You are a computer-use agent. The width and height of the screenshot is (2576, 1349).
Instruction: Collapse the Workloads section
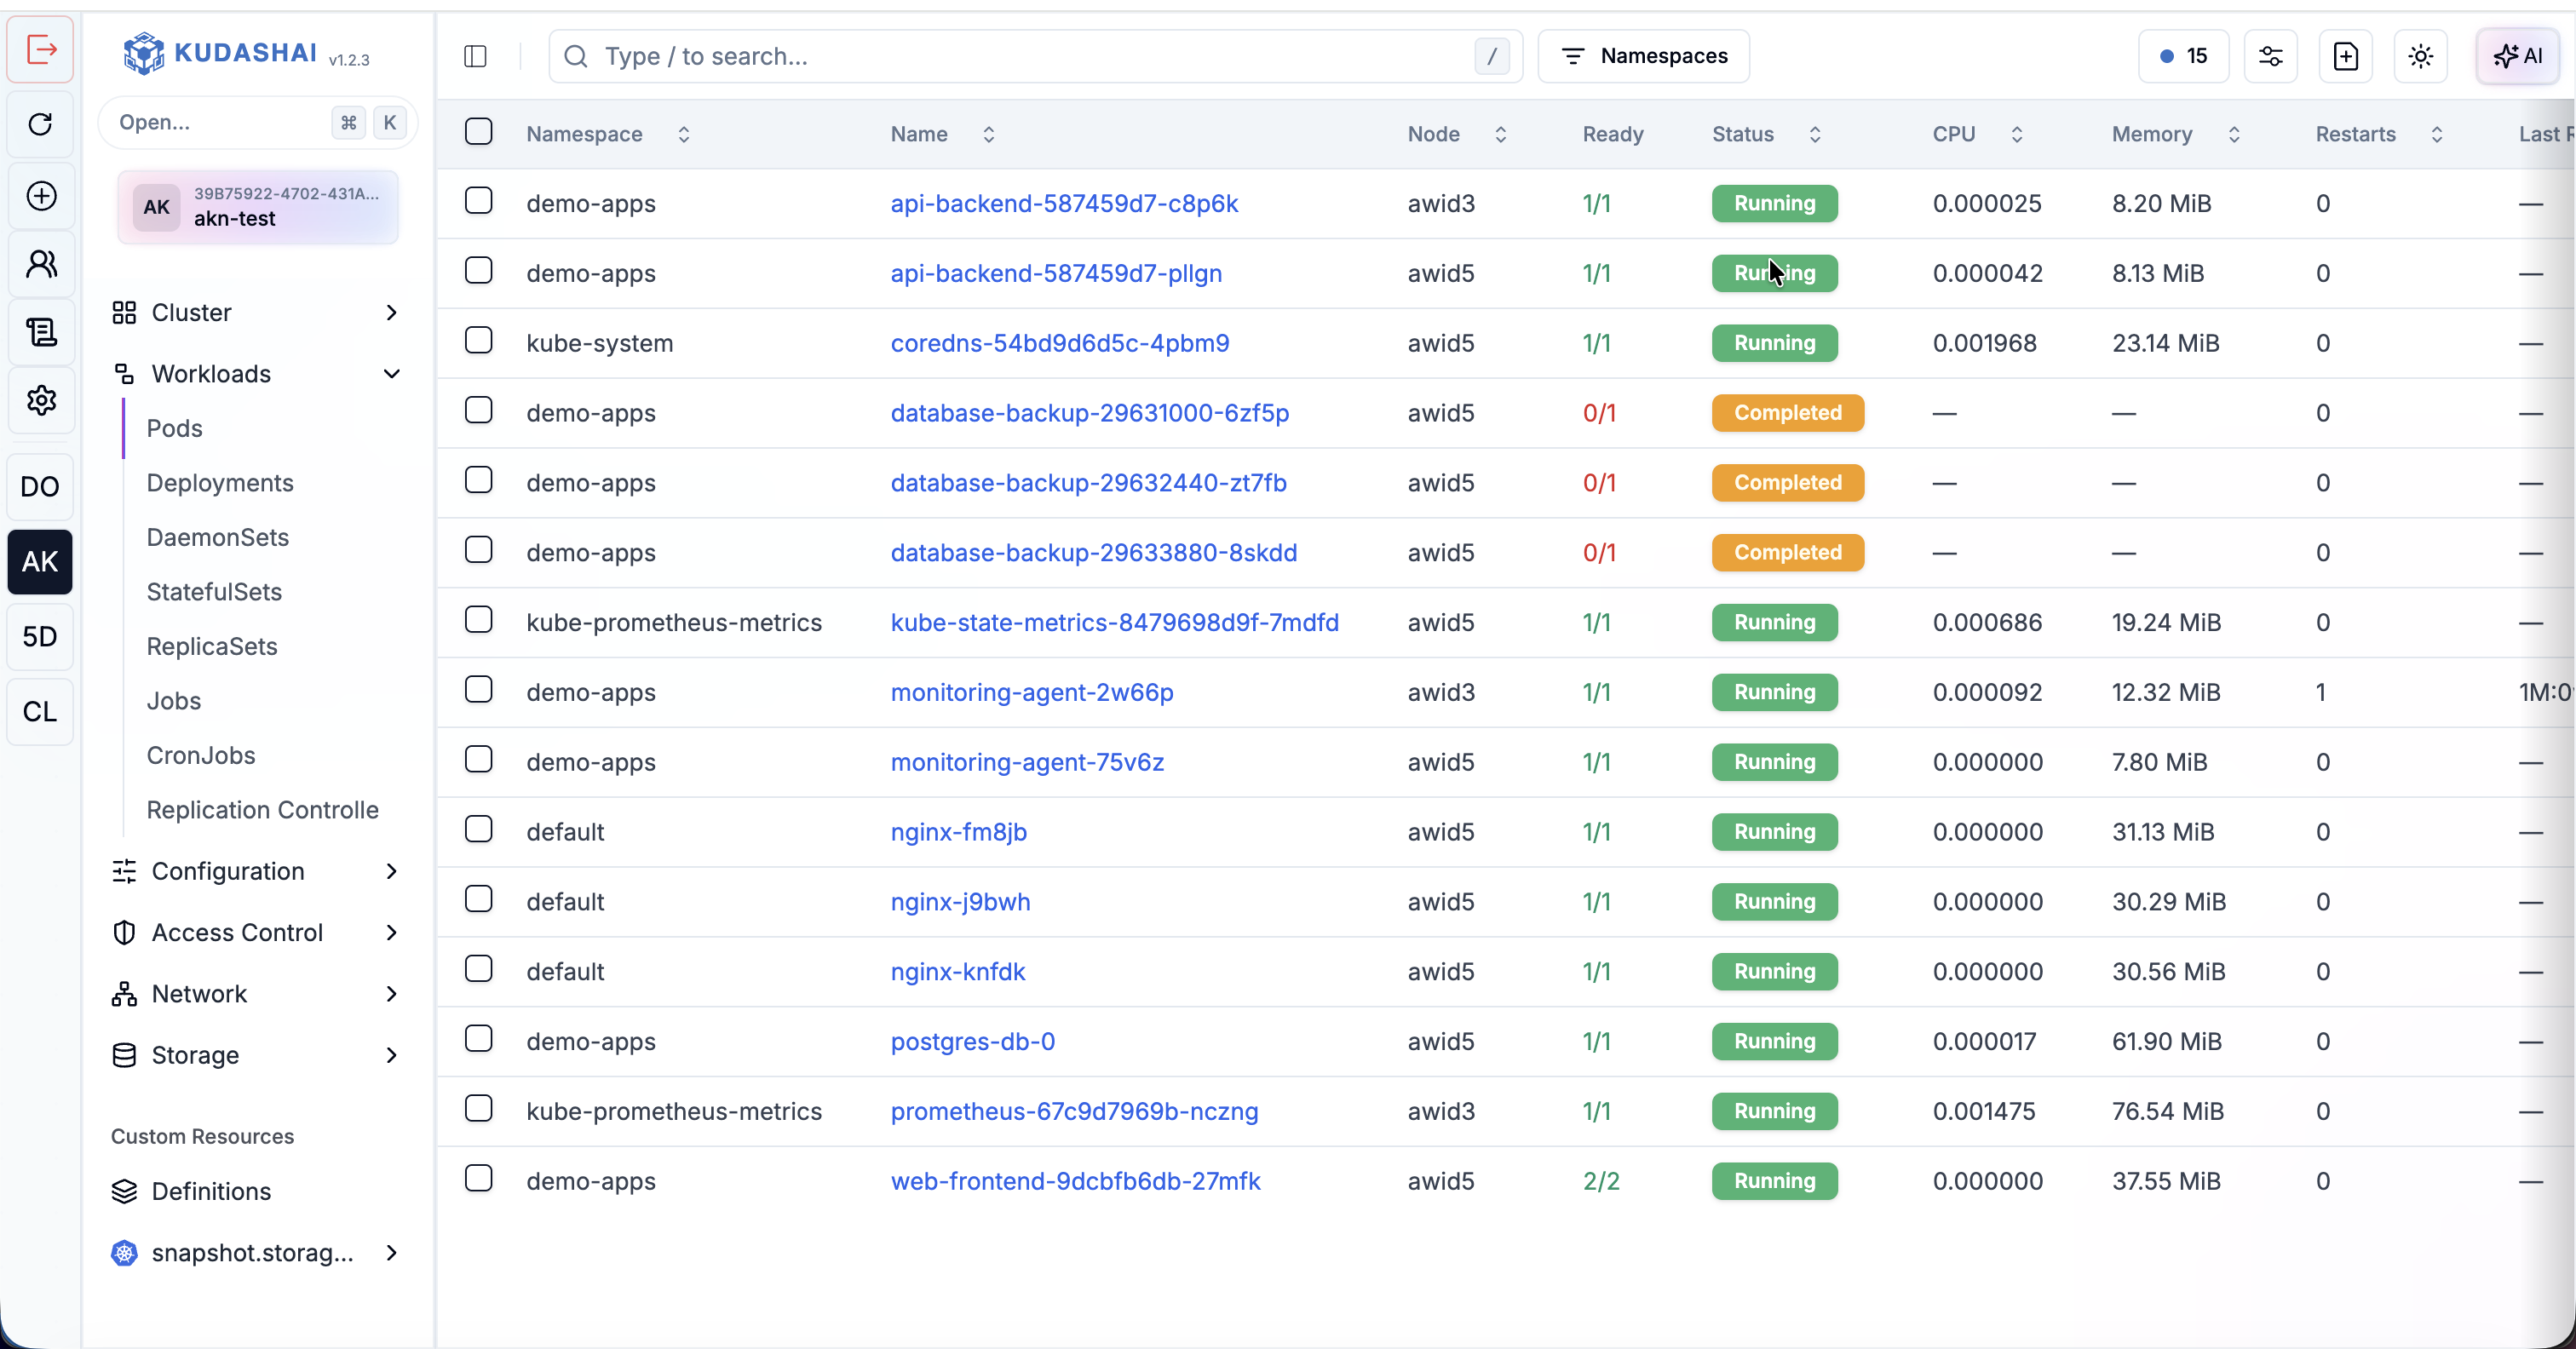tap(257, 374)
